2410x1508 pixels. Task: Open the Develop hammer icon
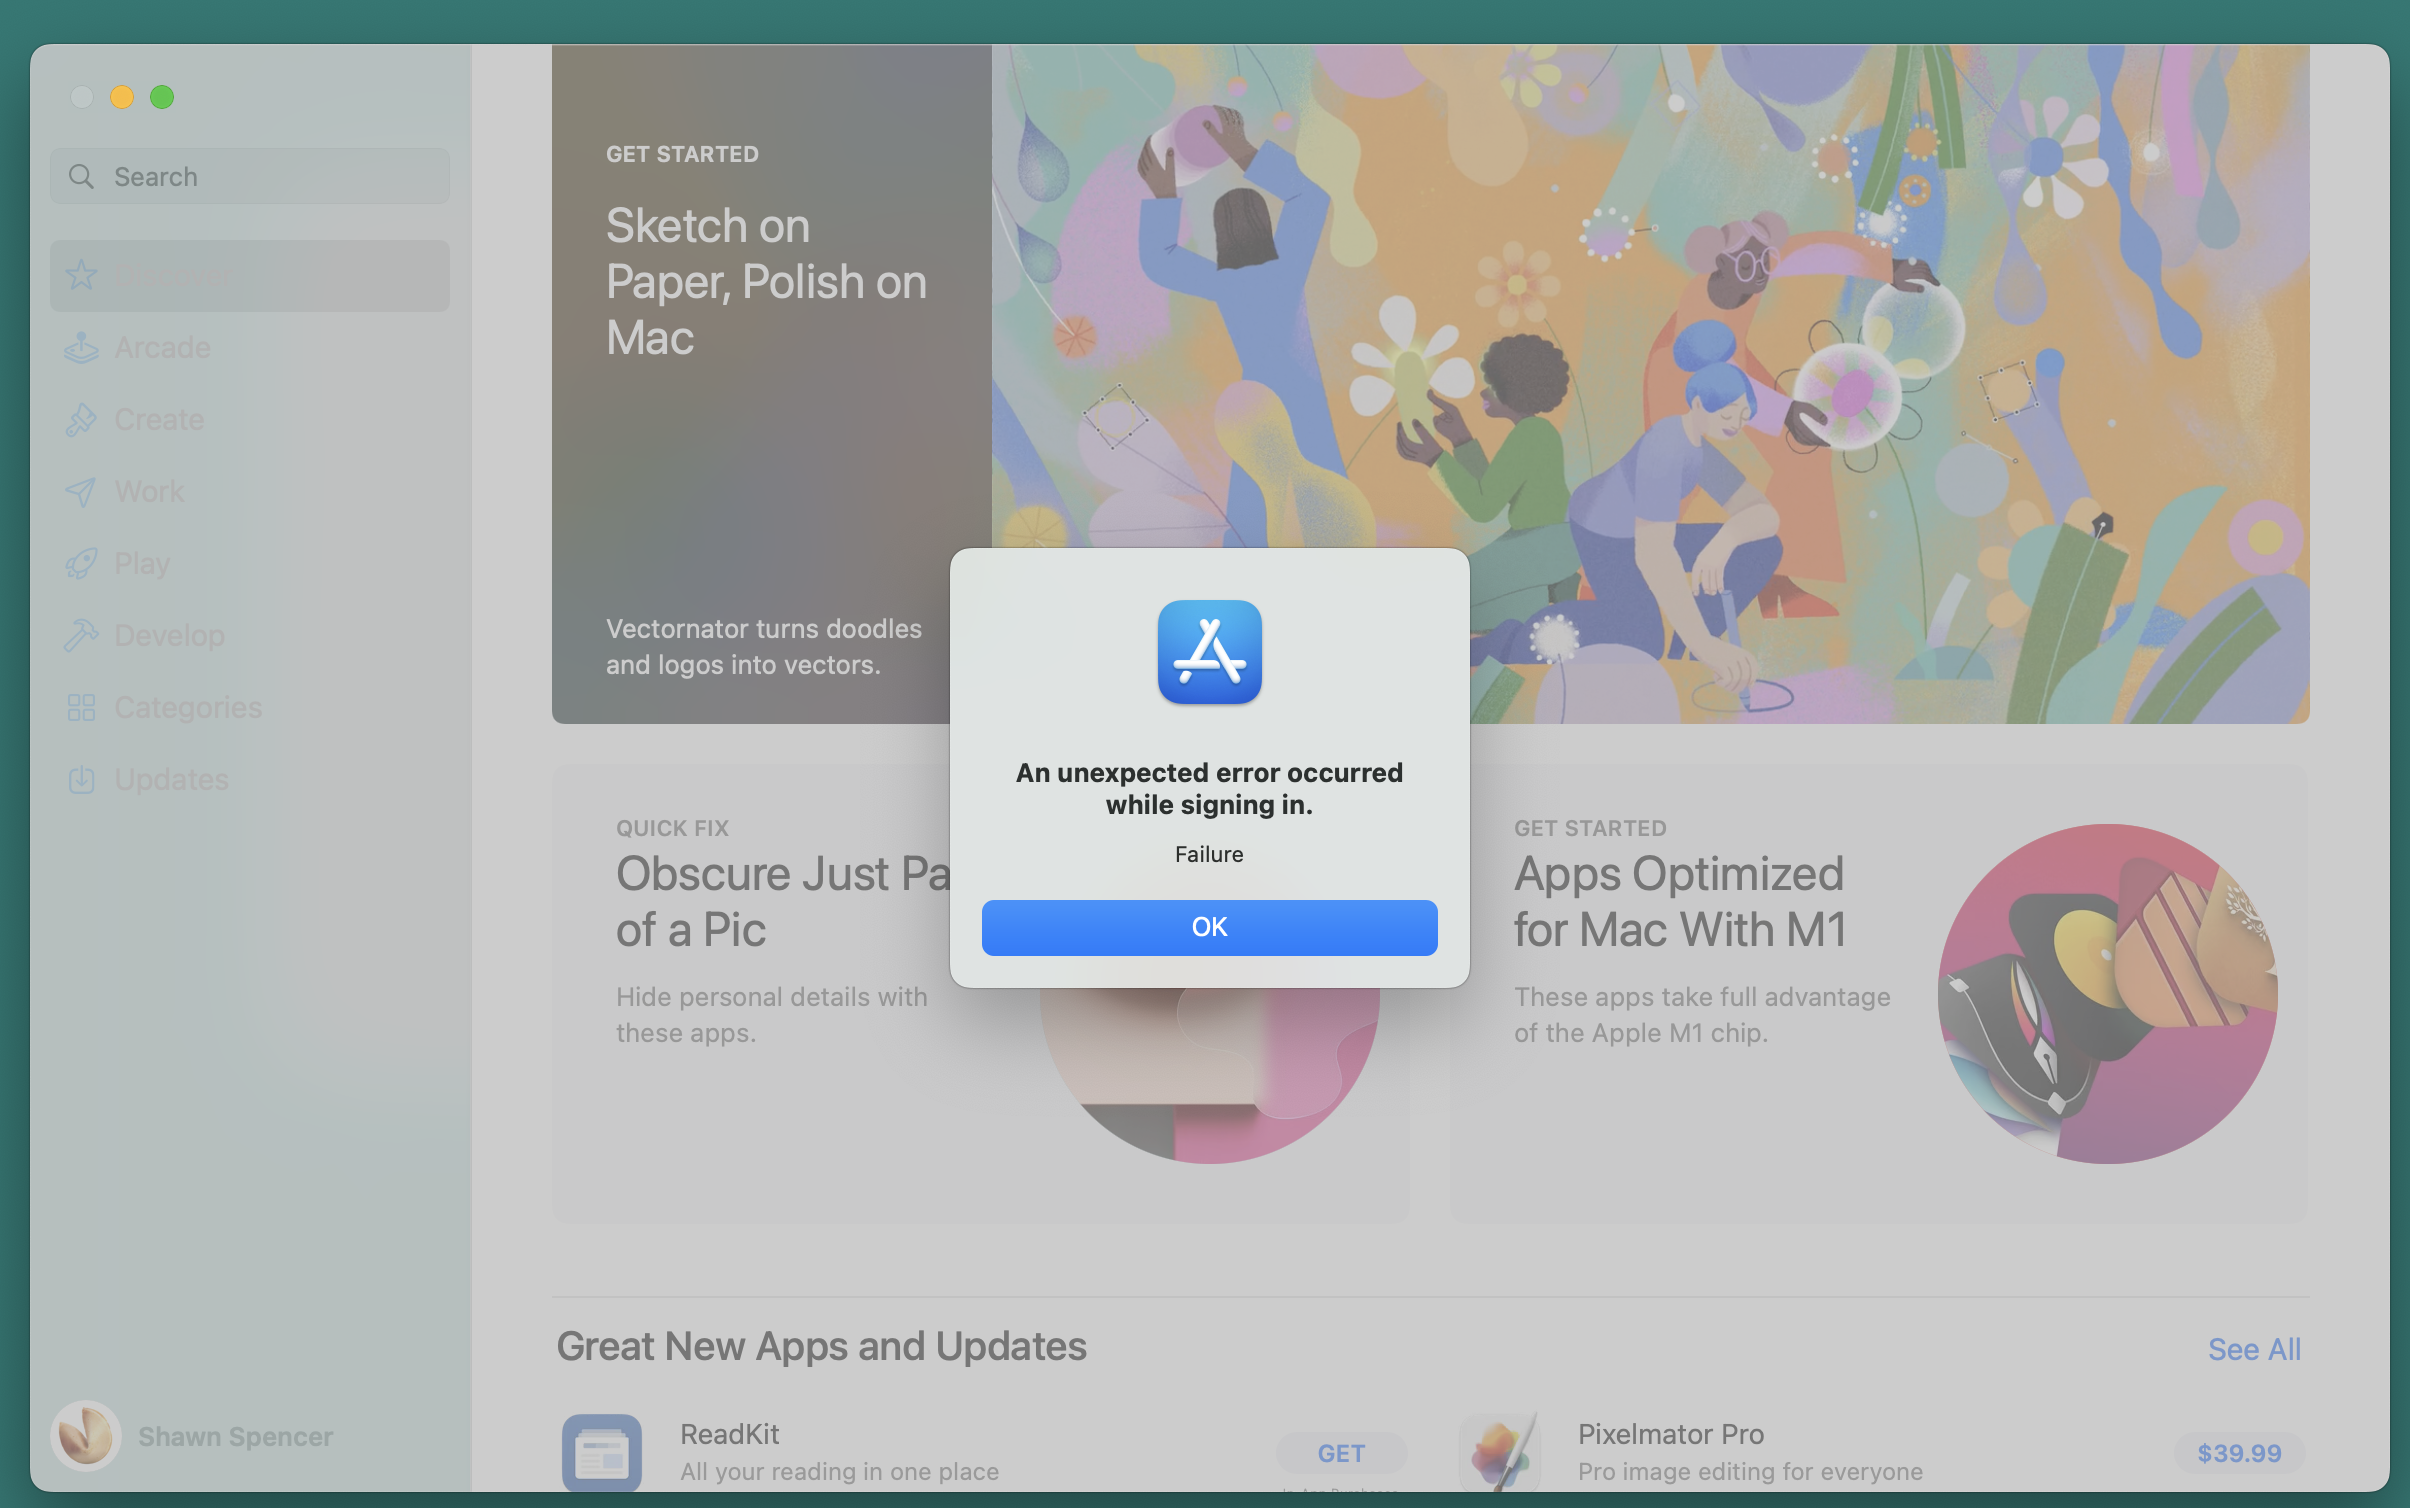(x=81, y=635)
